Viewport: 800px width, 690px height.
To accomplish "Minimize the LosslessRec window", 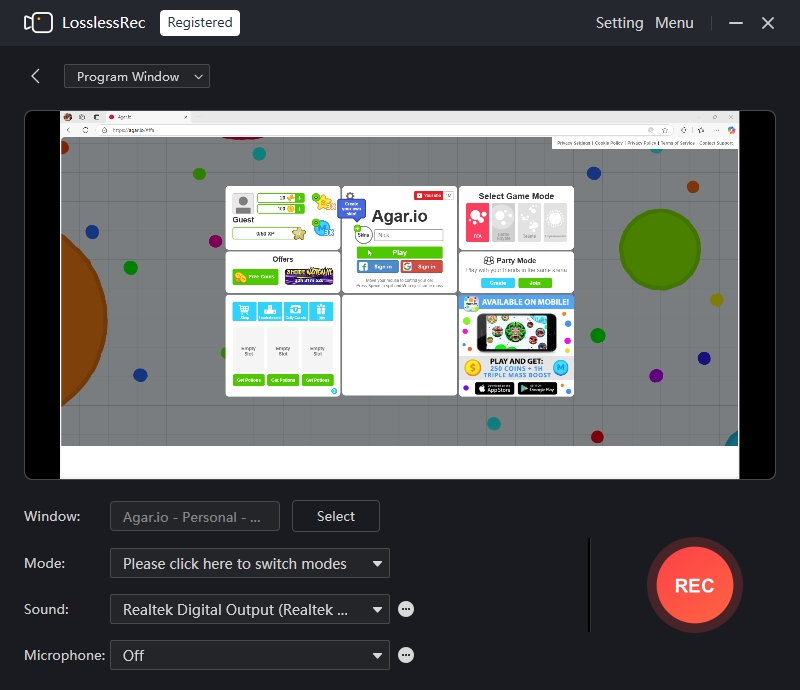I will point(735,23).
